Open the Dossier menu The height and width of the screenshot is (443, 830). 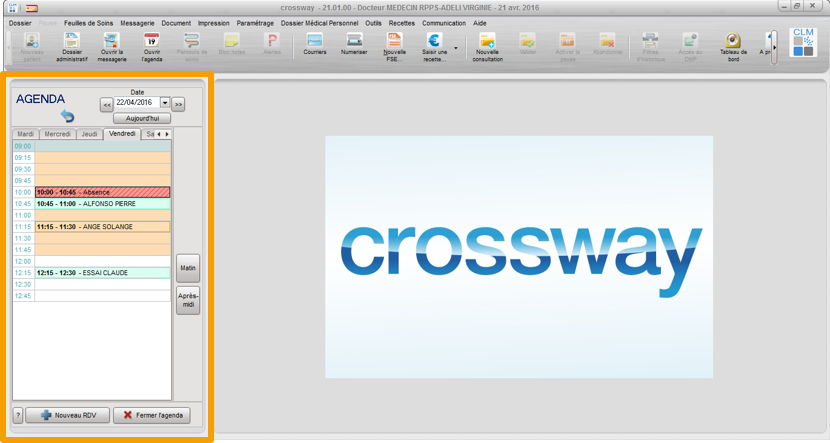click(x=20, y=23)
